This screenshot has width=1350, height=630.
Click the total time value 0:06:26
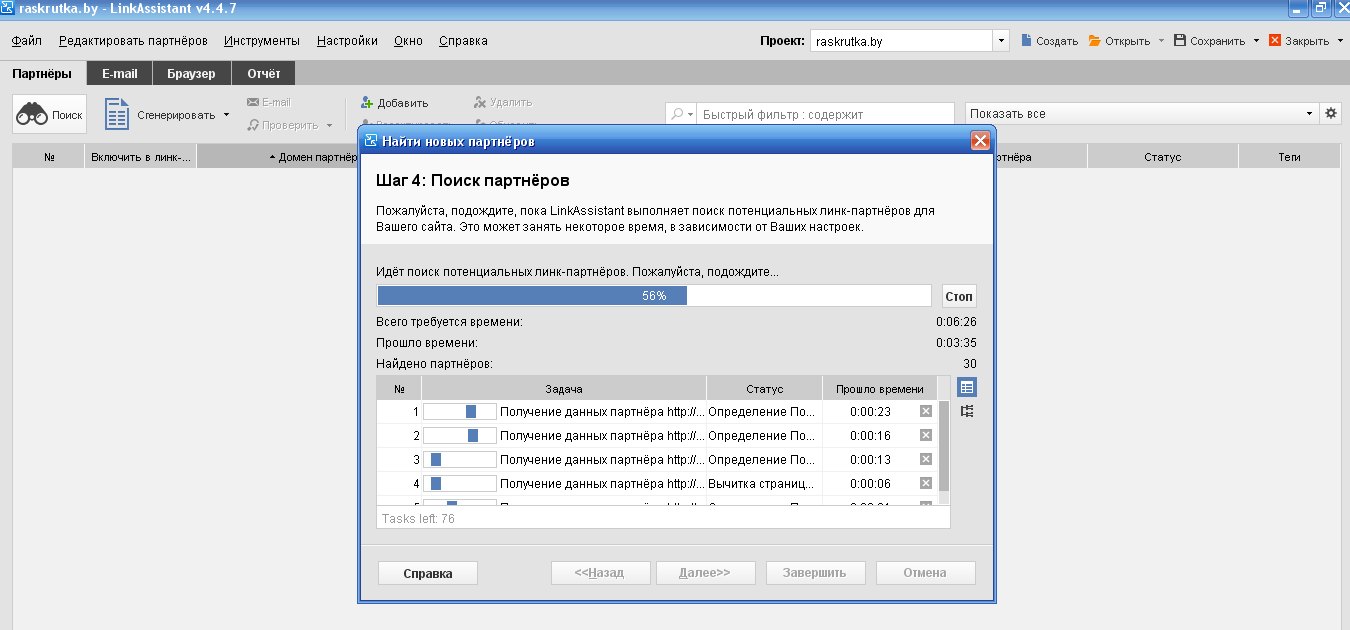[955, 322]
